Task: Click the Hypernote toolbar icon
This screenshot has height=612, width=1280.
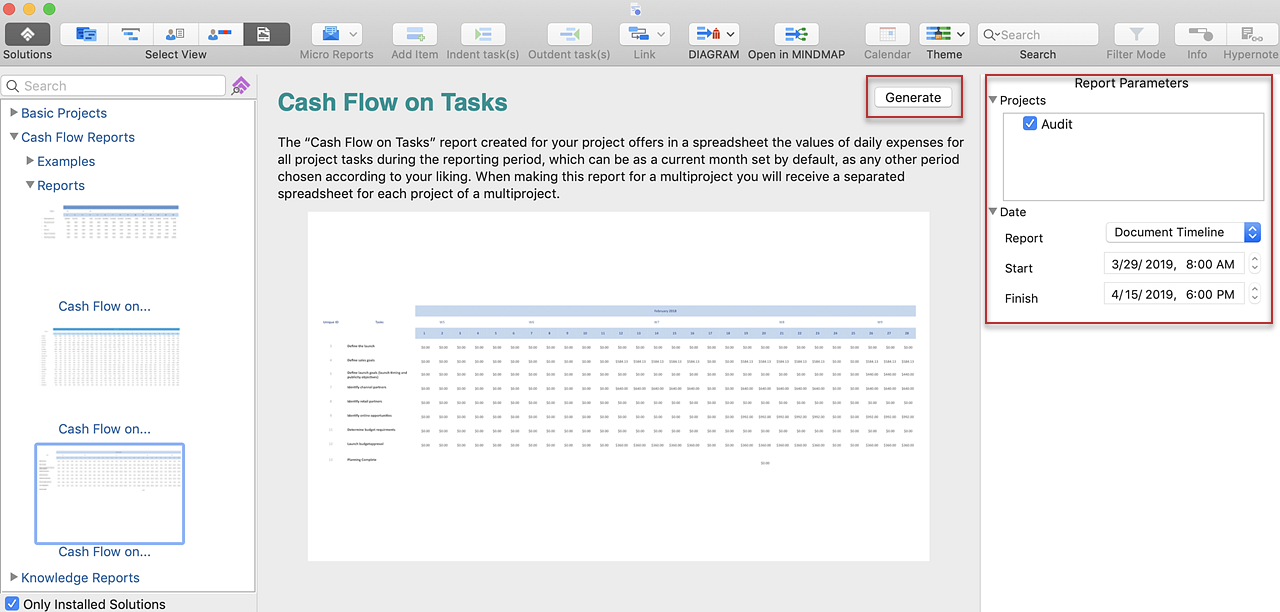Action: tap(1250, 34)
